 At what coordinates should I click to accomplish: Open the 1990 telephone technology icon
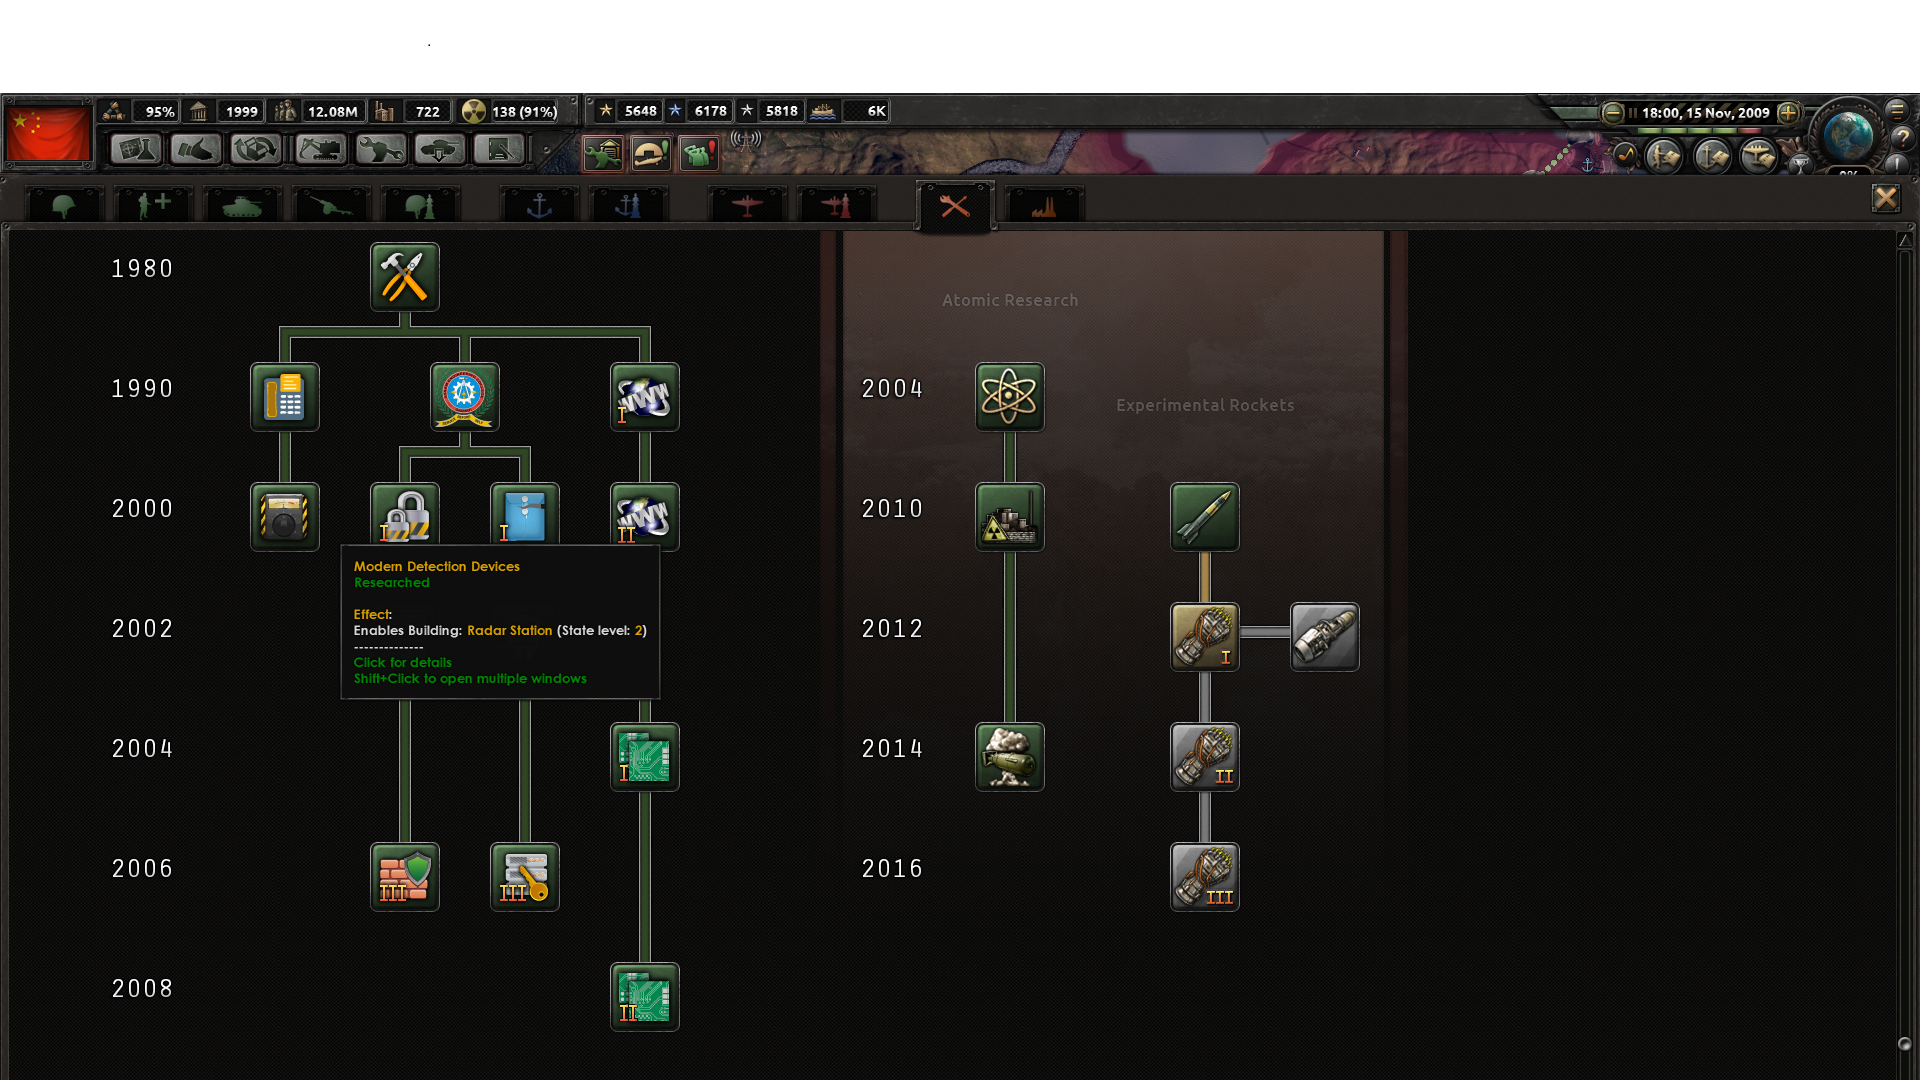tap(284, 397)
